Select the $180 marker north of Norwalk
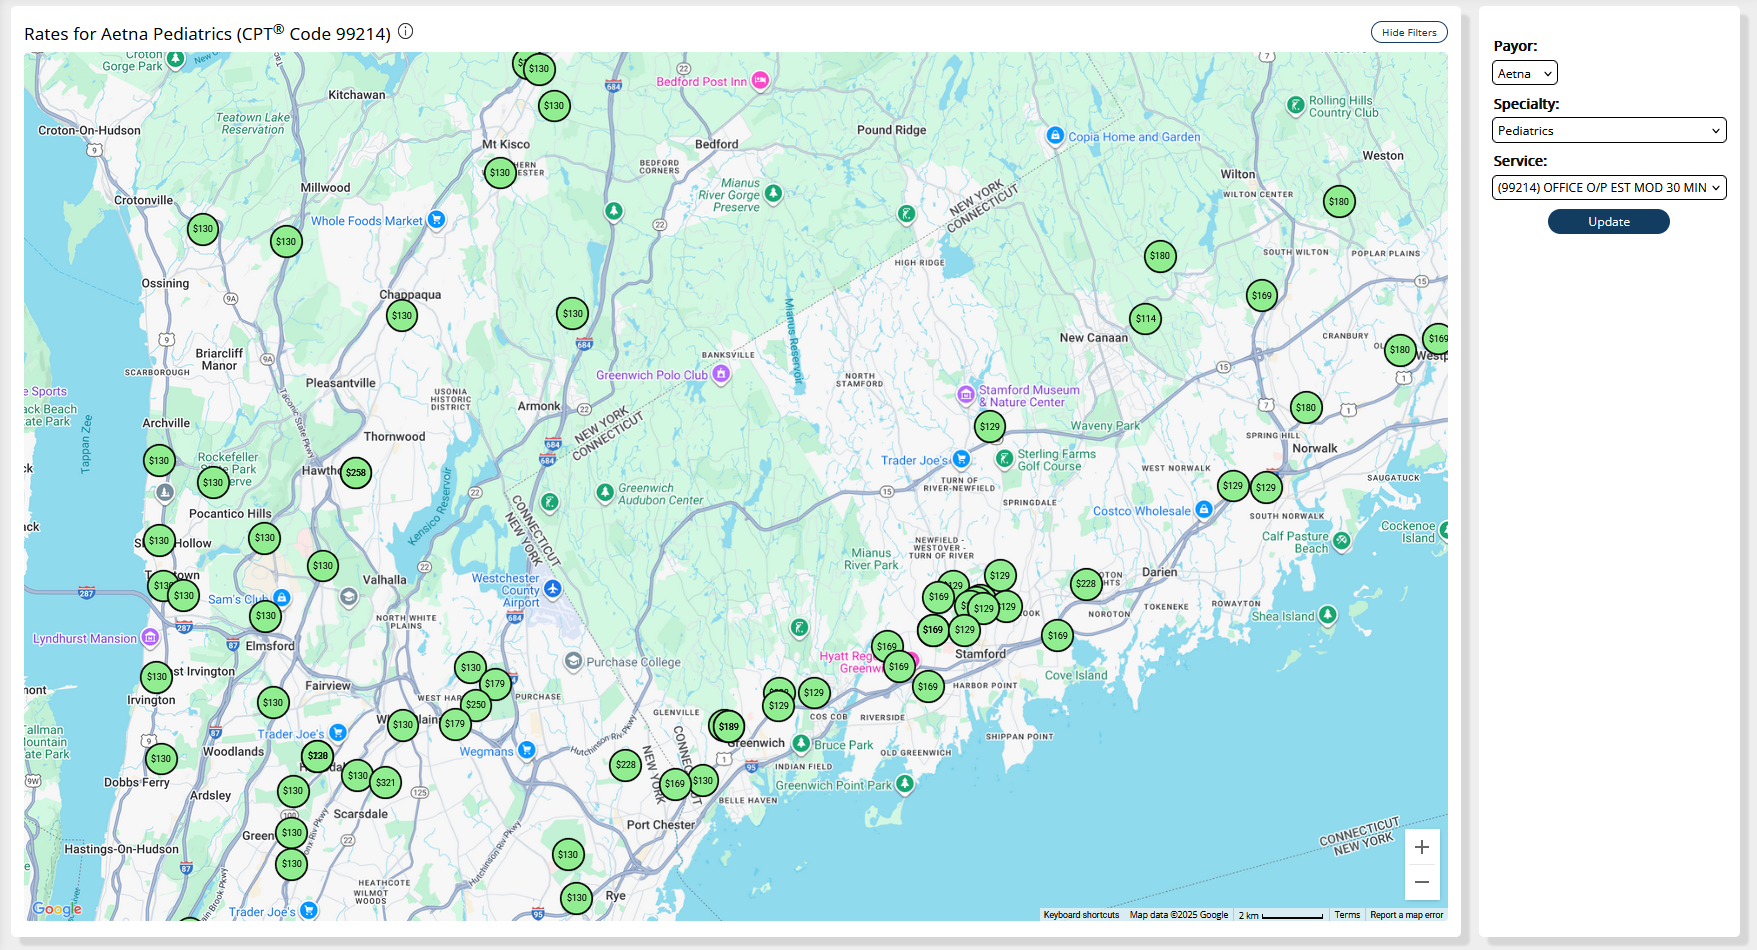Image resolution: width=1757 pixels, height=950 pixels. 1306,408
